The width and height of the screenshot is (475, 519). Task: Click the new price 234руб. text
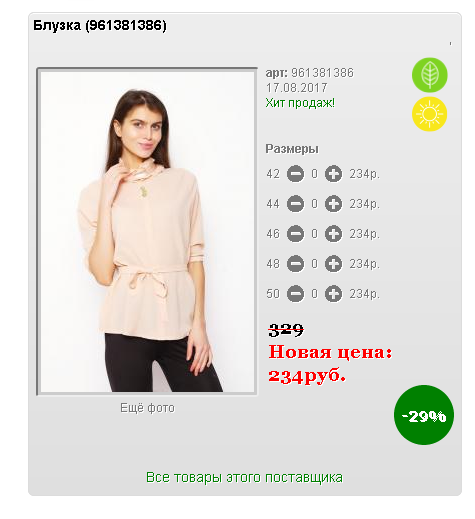point(307,376)
